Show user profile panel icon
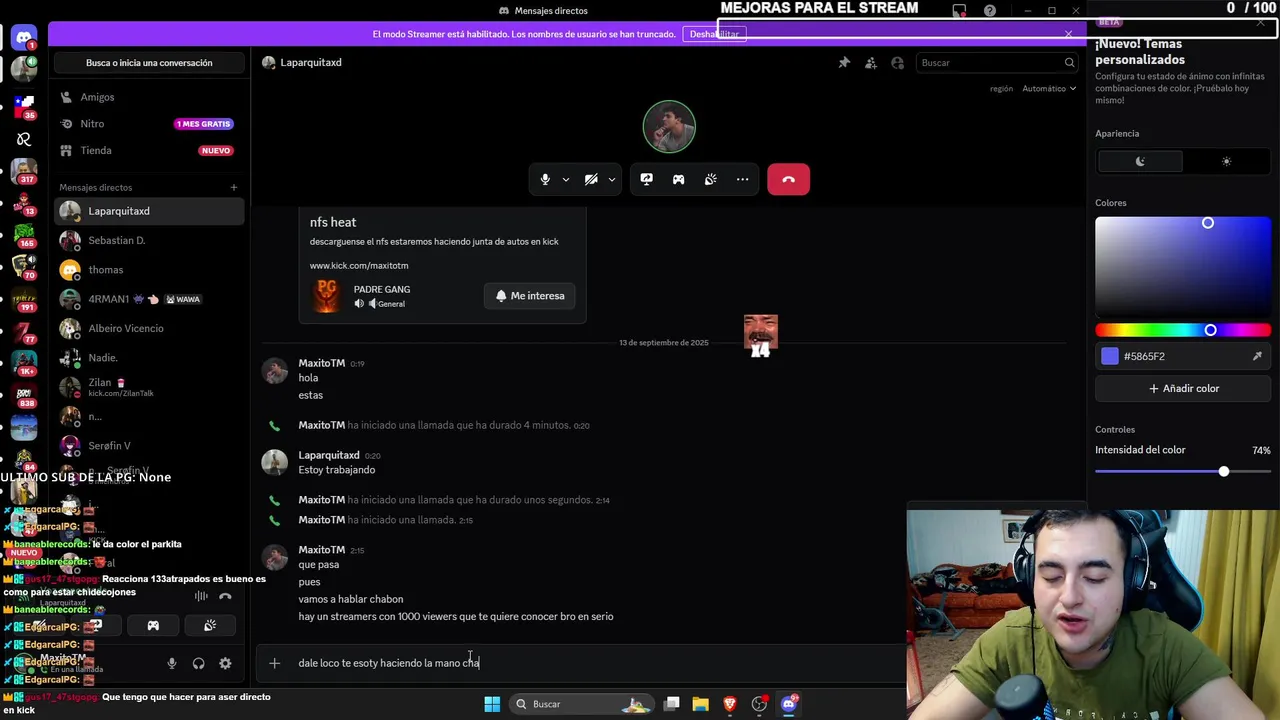The image size is (1280, 720). 897,62
